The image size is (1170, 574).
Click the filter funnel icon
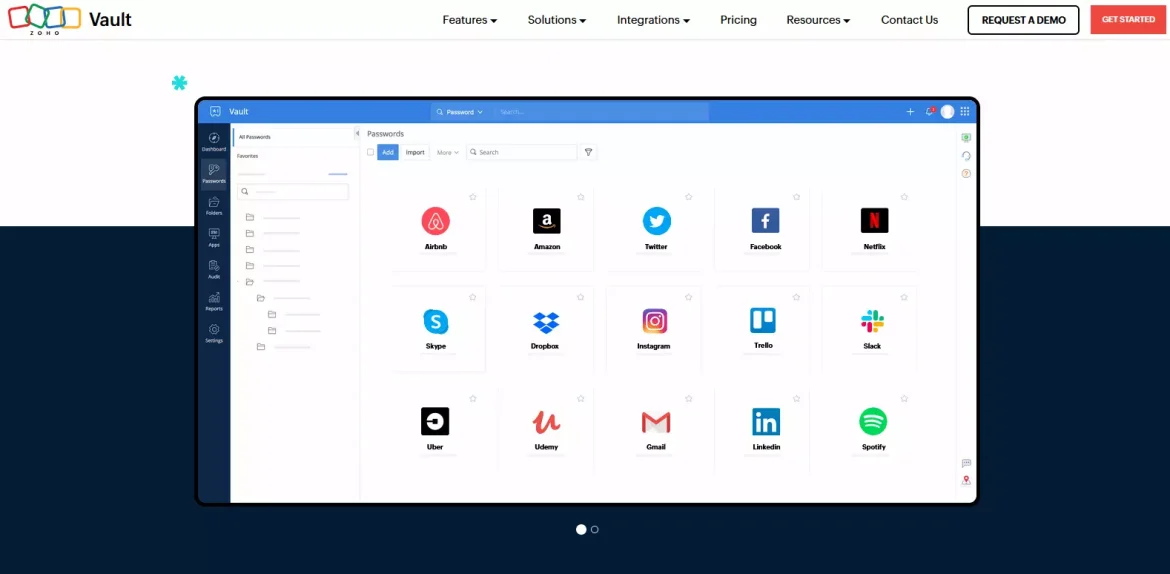588,152
